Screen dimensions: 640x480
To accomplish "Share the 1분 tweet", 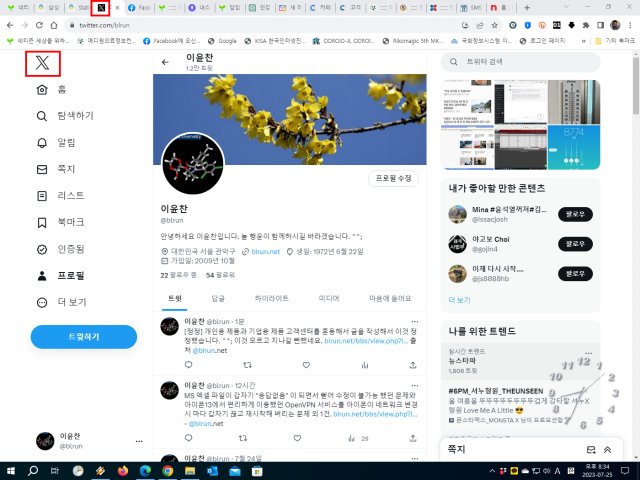I will [x=413, y=364].
